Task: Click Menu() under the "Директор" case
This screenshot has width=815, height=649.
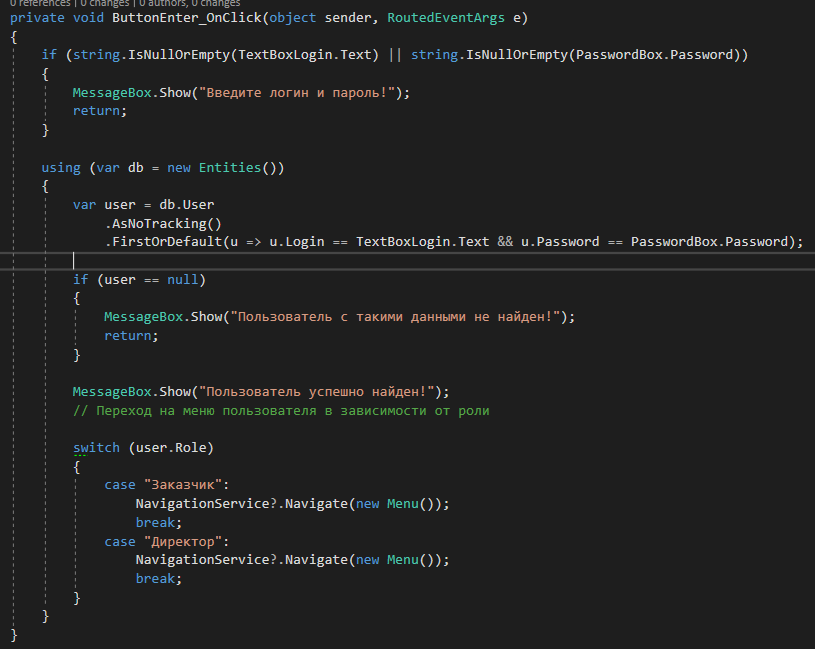Action: (x=411, y=560)
